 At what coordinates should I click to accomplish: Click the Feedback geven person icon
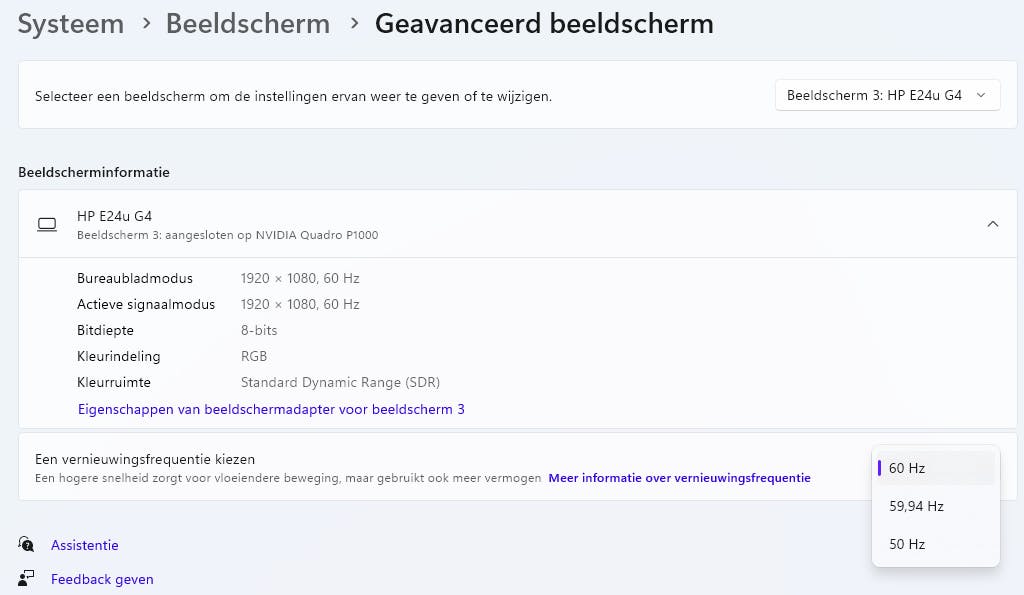click(x=26, y=578)
